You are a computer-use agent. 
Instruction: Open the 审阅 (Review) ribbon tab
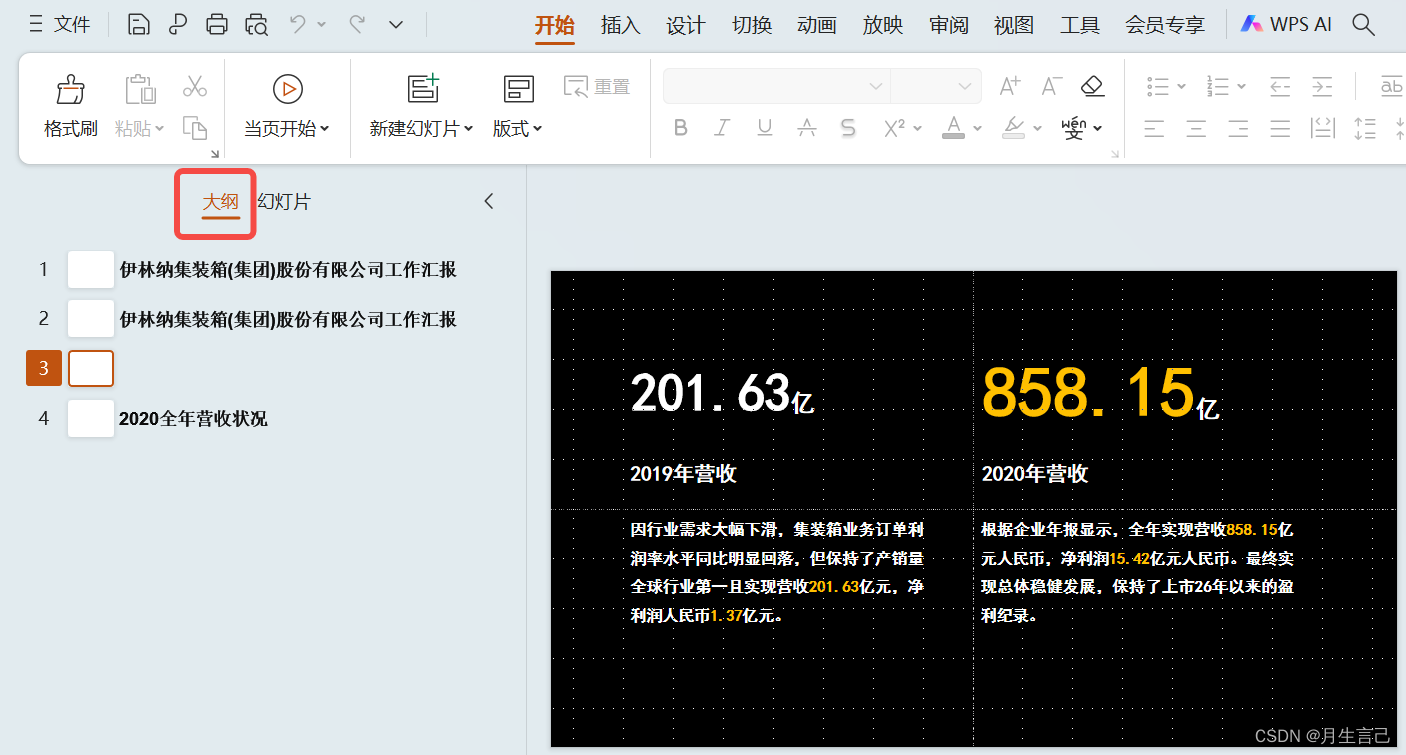click(949, 25)
